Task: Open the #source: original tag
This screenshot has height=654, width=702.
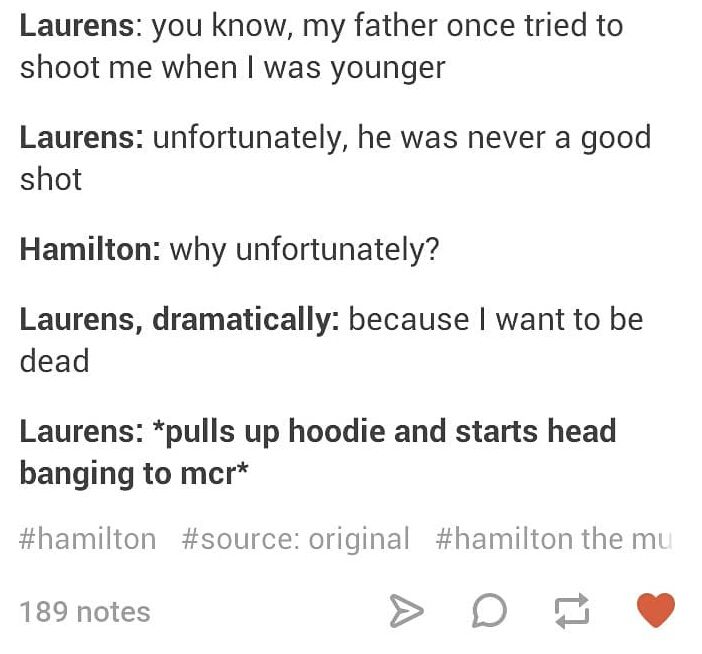Action: click(295, 539)
